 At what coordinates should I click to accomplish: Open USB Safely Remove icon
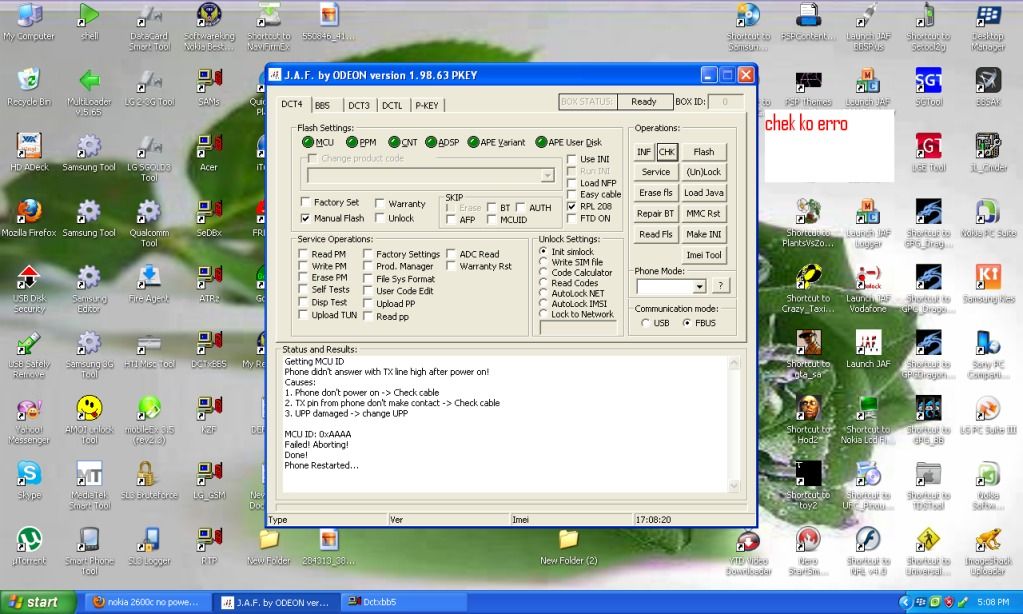[29, 355]
